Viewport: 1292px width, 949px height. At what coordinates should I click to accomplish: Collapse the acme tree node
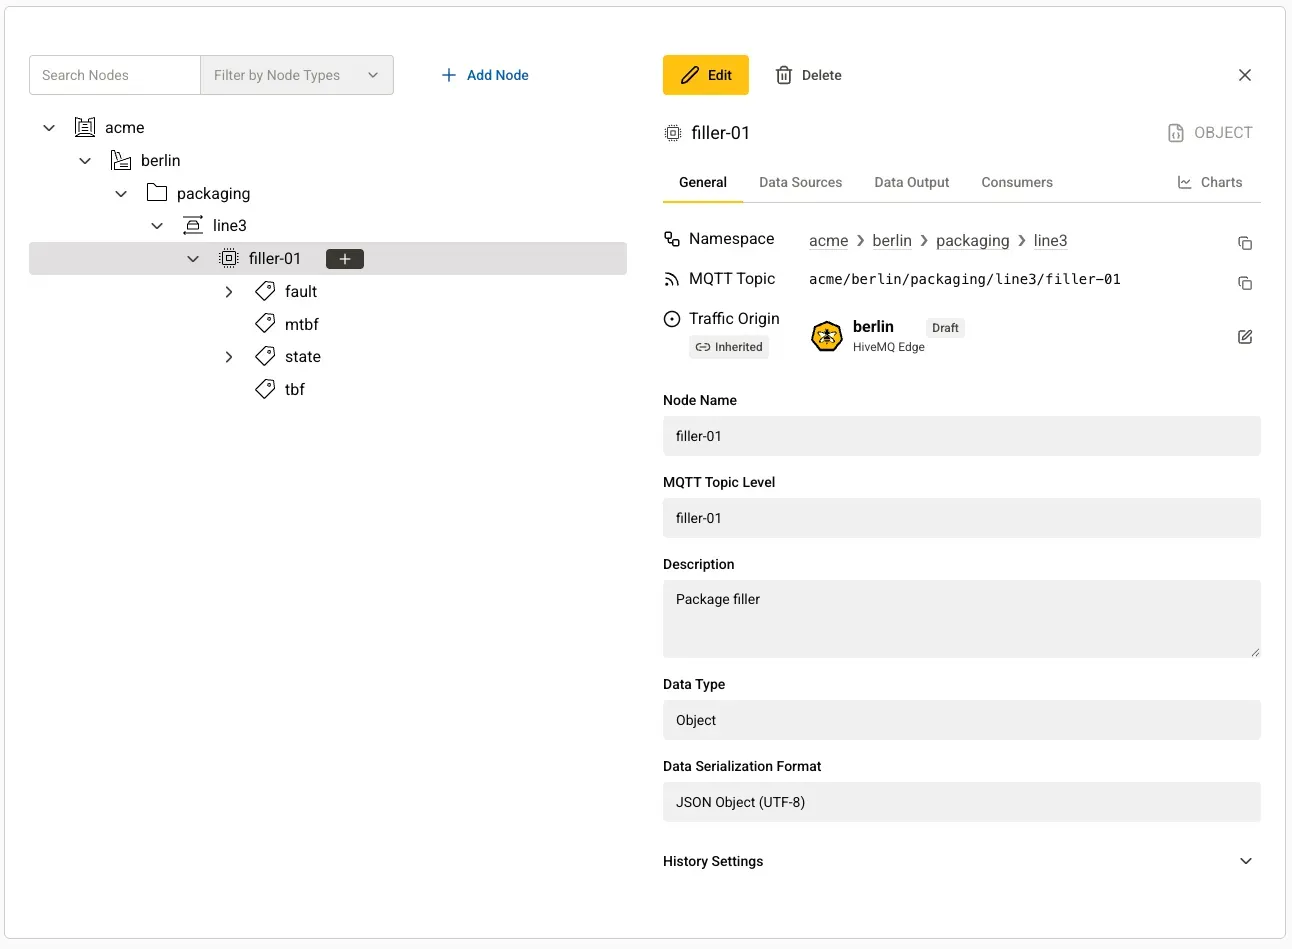coord(49,128)
